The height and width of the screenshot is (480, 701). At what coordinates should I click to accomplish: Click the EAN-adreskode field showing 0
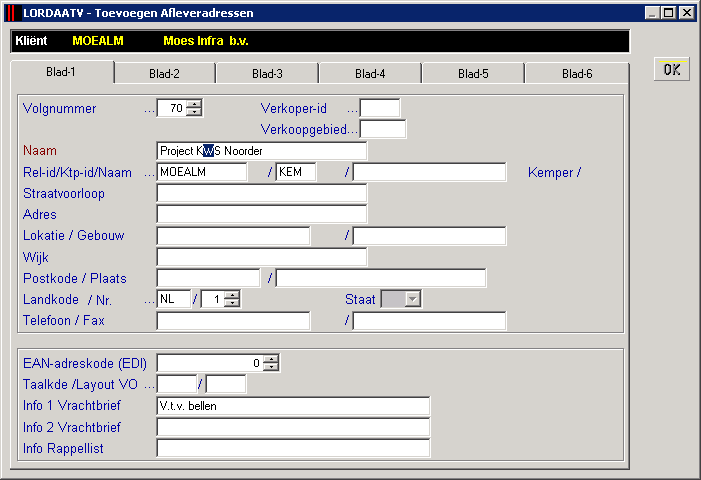point(210,363)
